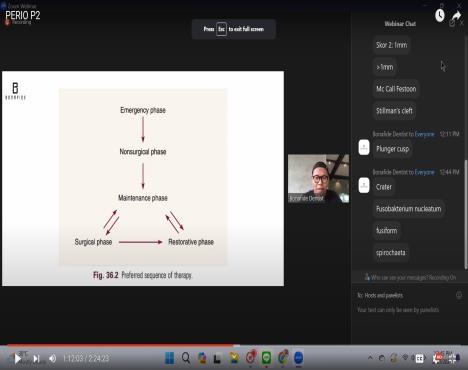
Task: Open the colorful Copilot taskbar icon
Action: [202, 358]
